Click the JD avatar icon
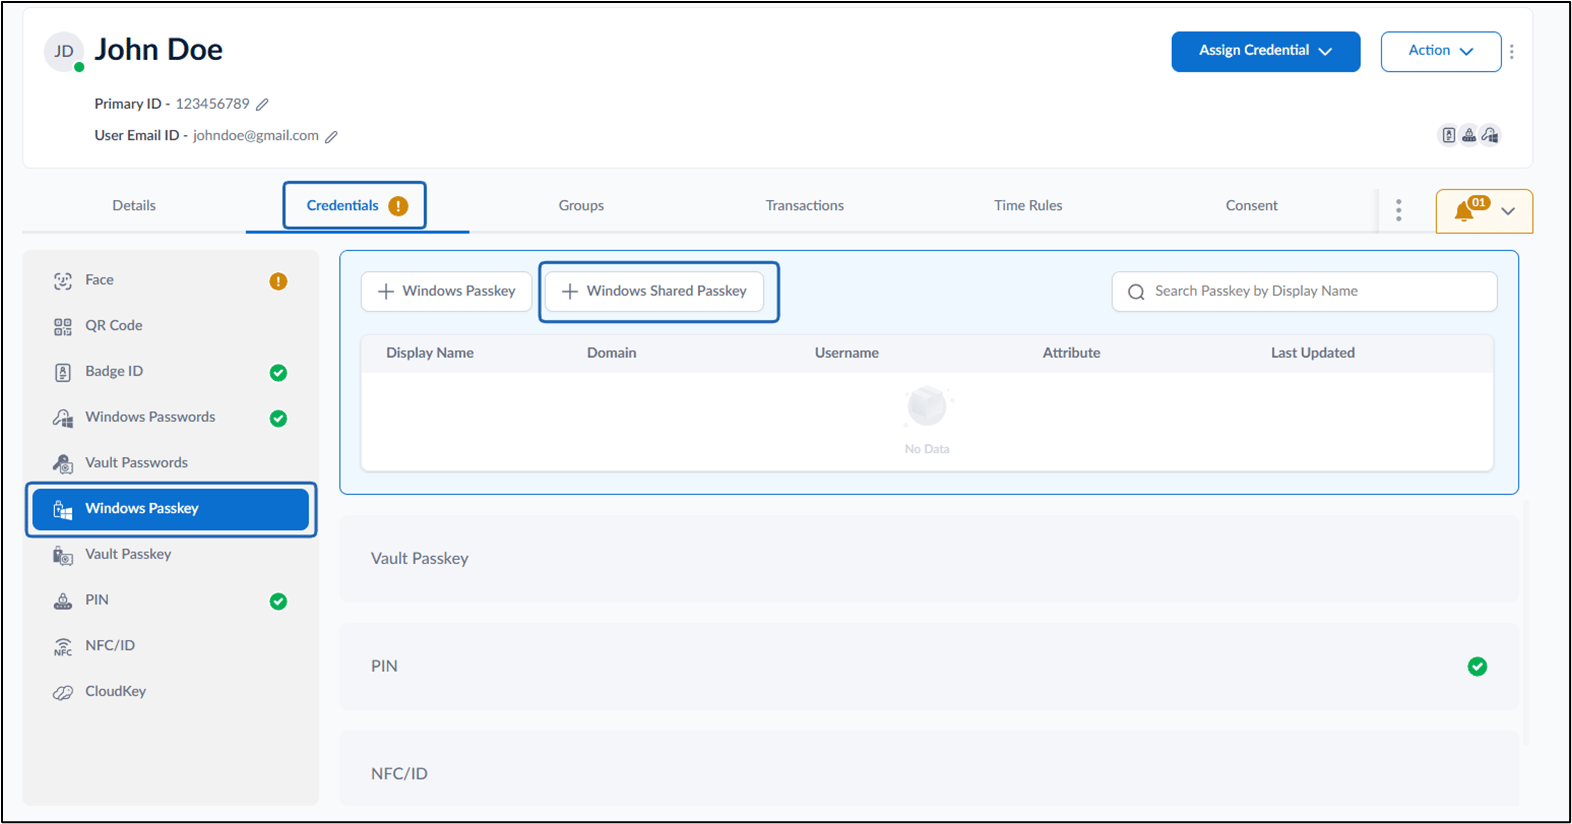This screenshot has width=1572, height=824. [64, 51]
